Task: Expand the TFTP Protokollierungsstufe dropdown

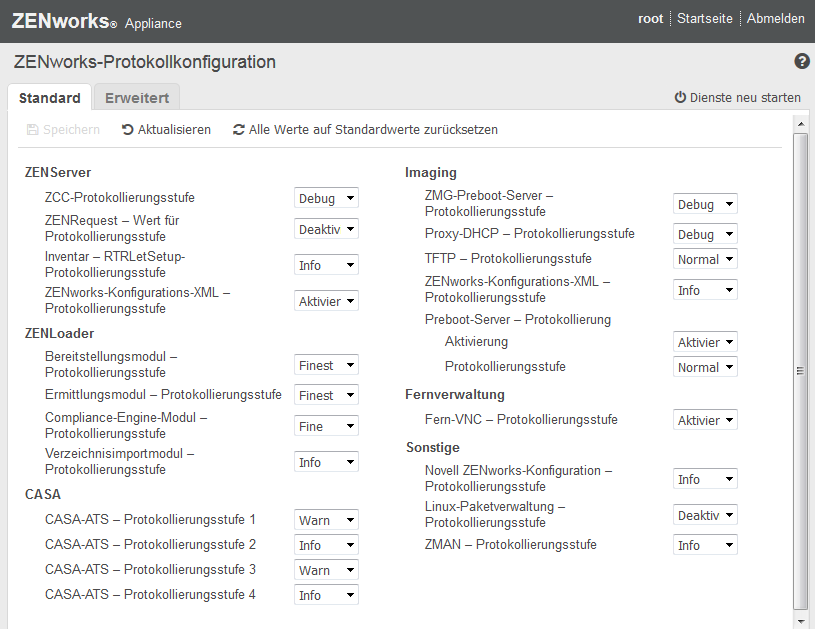Action: click(705, 259)
